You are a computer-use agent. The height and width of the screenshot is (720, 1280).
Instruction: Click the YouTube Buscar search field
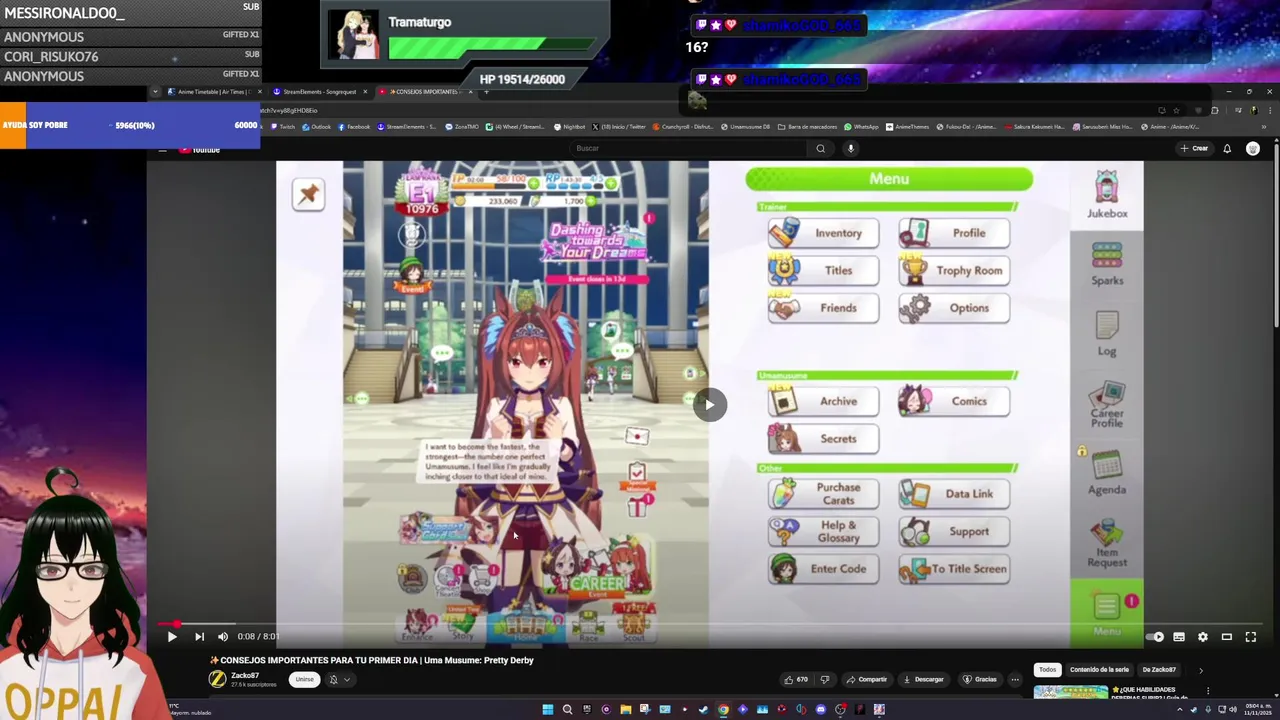(688, 148)
